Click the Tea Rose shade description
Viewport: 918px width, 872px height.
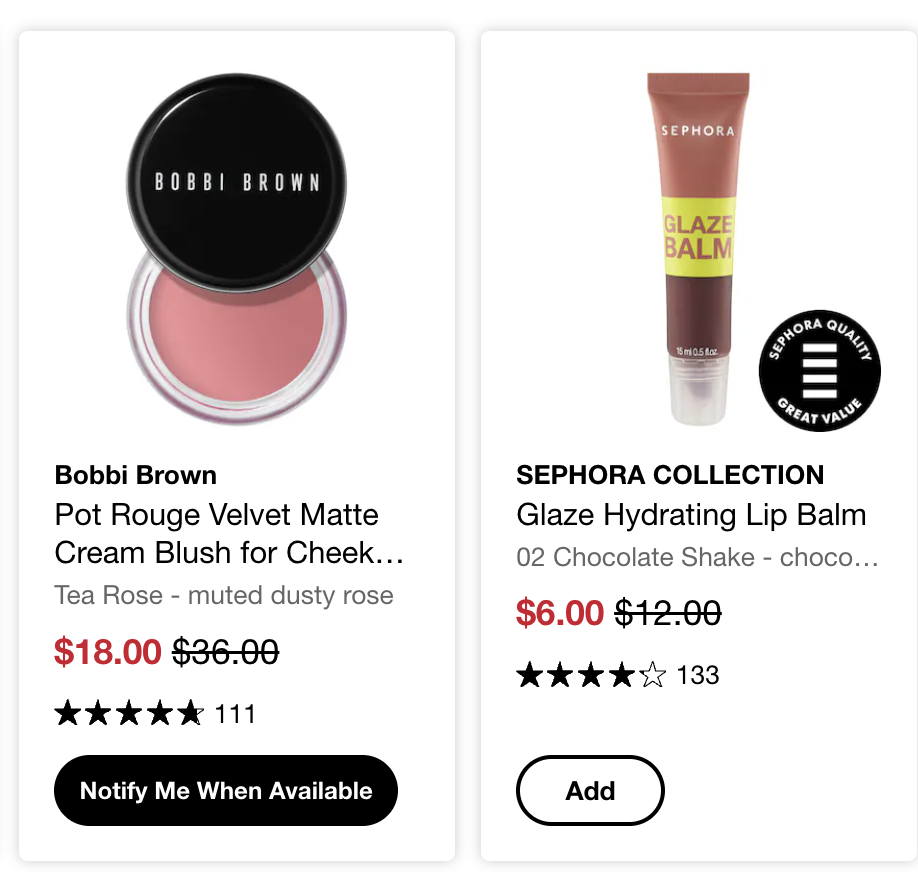tap(224, 595)
